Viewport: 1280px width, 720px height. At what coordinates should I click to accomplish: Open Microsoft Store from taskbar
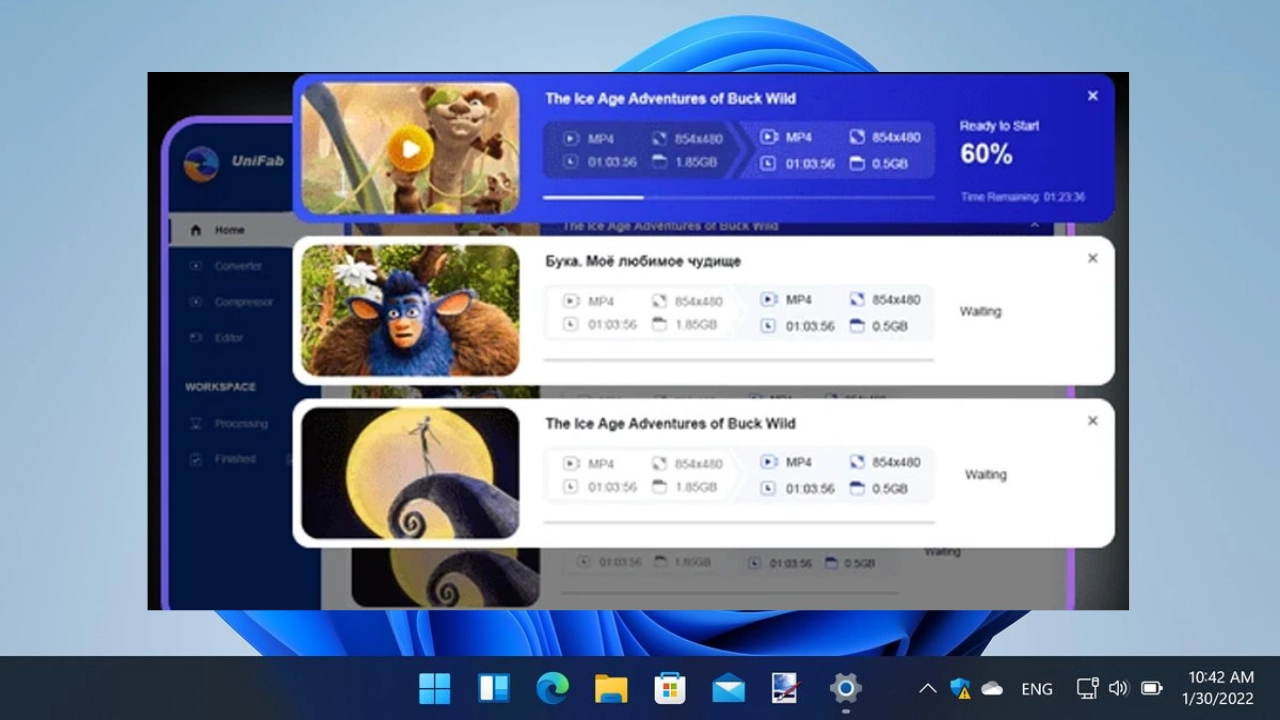coord(670,688)
